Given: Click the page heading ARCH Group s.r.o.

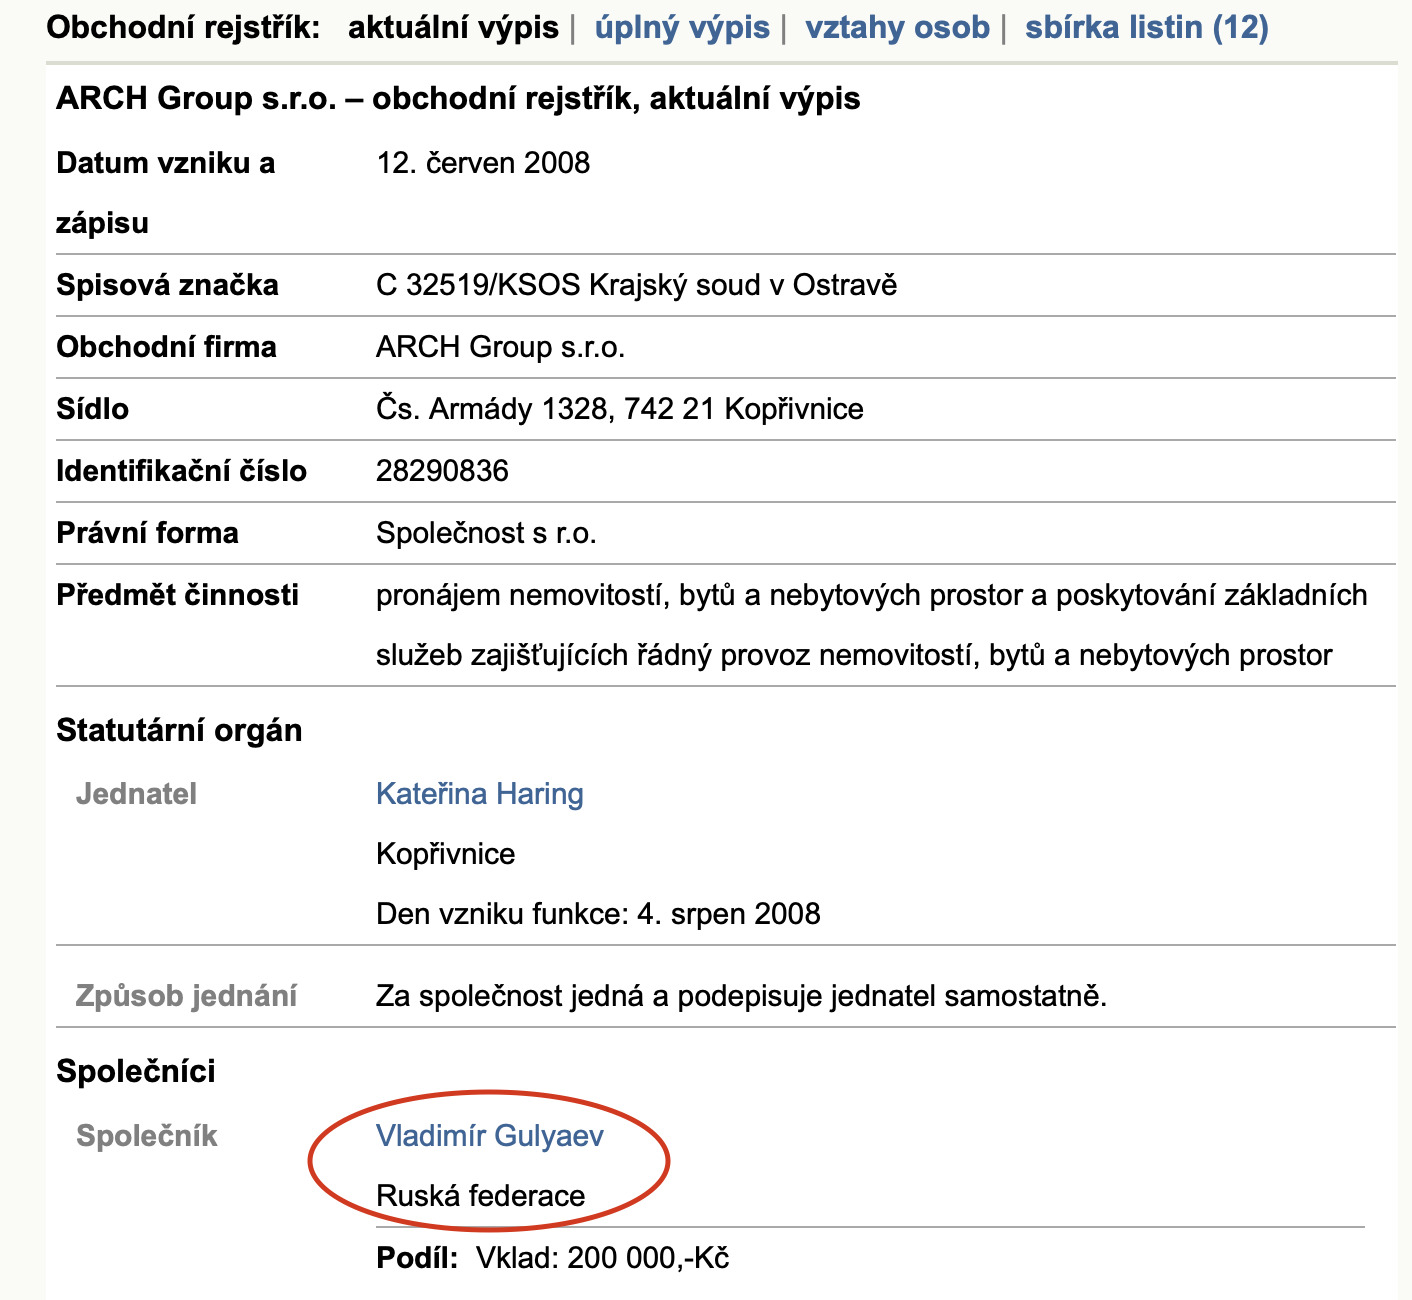Looking at the screenshot, I should (x=458, y=99).
